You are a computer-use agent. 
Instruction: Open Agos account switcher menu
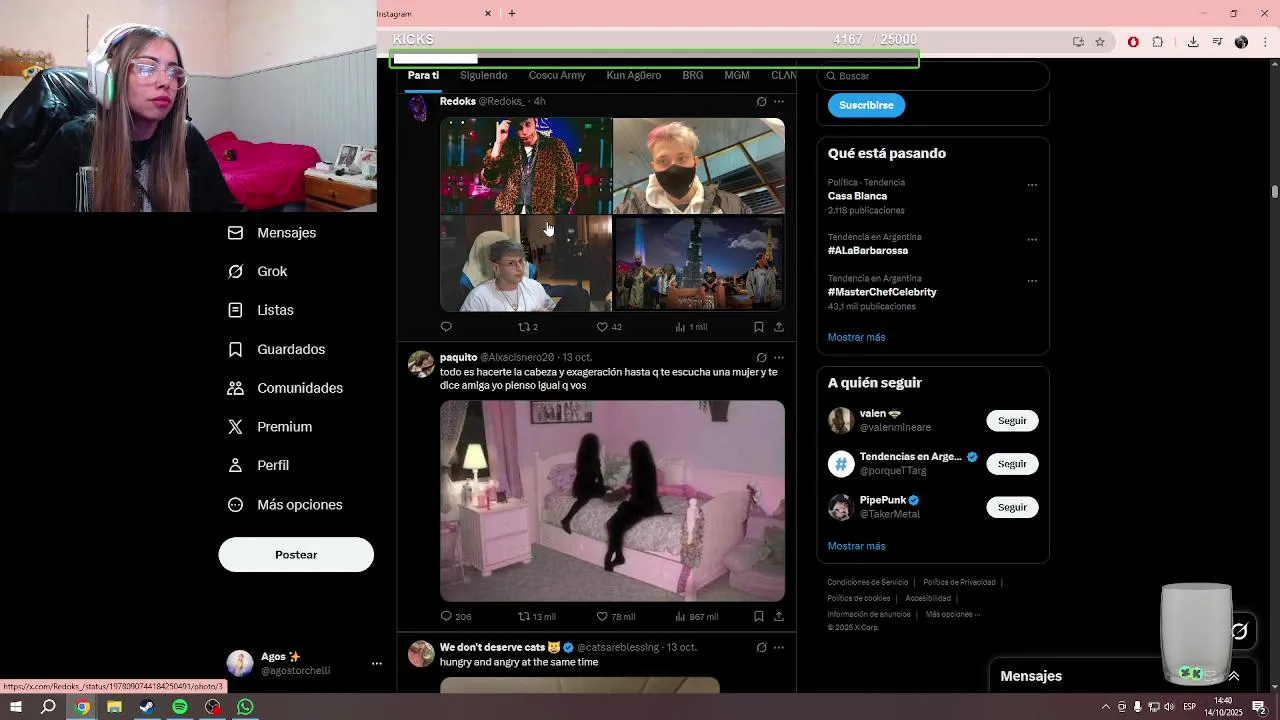(x=376, y=663)
